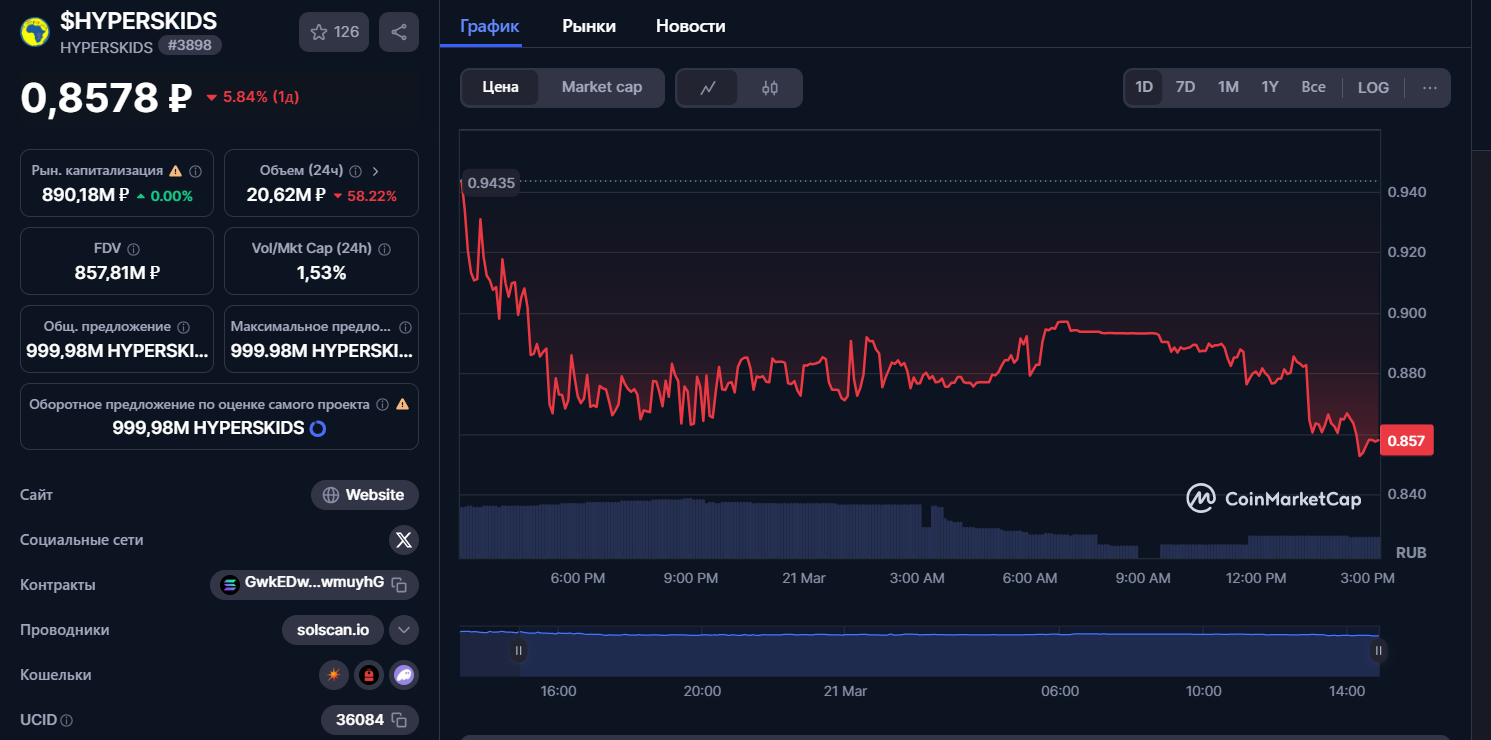This screenshot has height=740, width=1491.
Task: Click the circulating supply progress ring
Action: (318, 428)
